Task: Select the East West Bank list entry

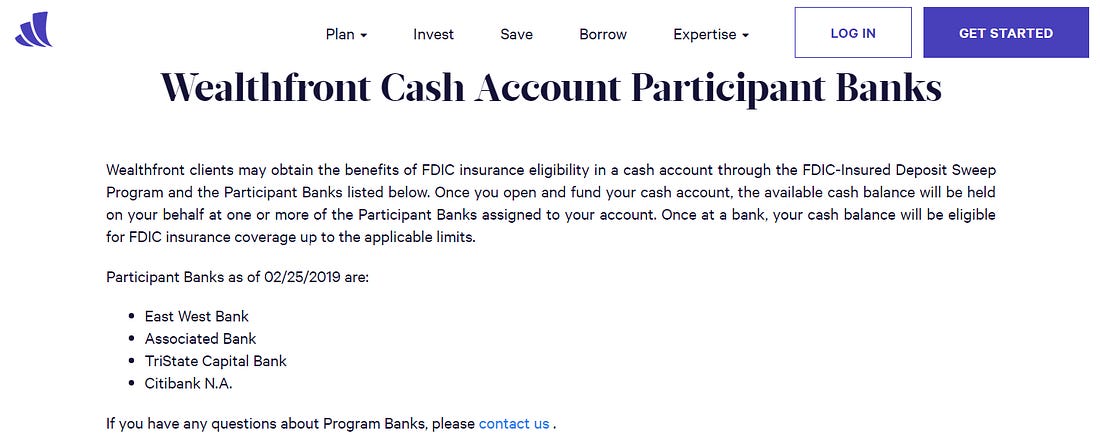Action: click(x=196, y=316)
